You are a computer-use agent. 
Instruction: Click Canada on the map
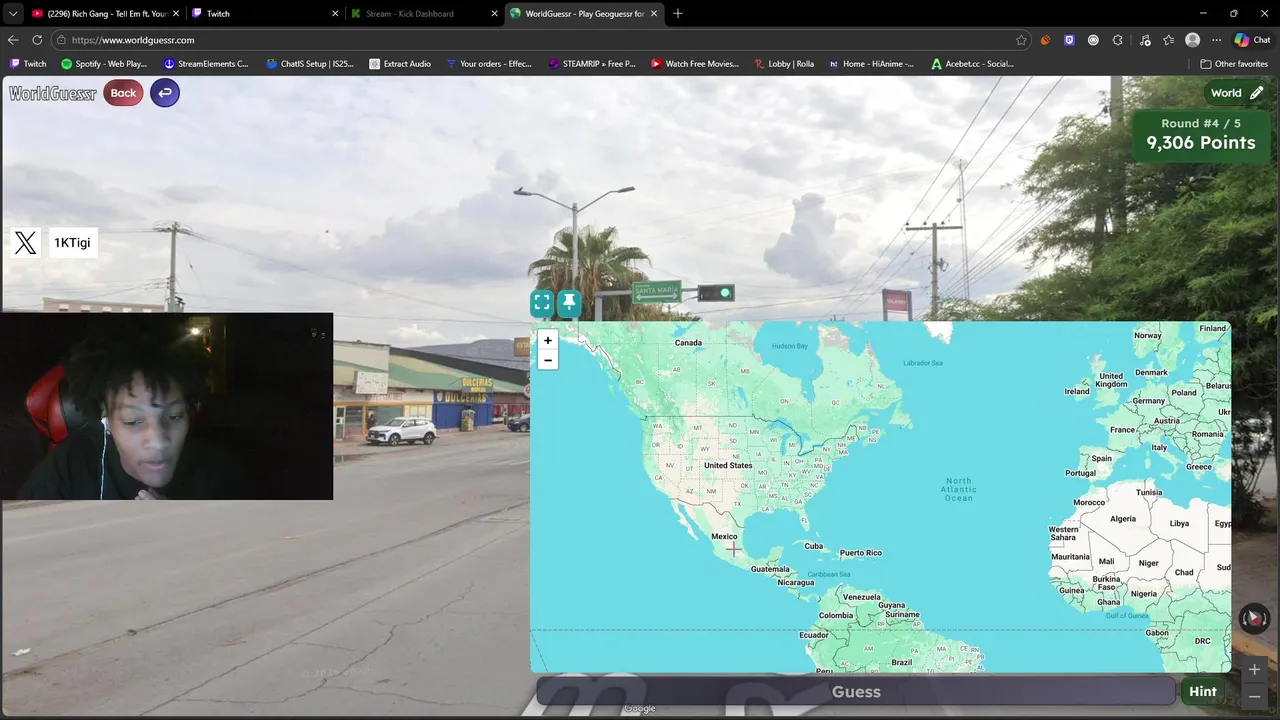pos(688,343)
